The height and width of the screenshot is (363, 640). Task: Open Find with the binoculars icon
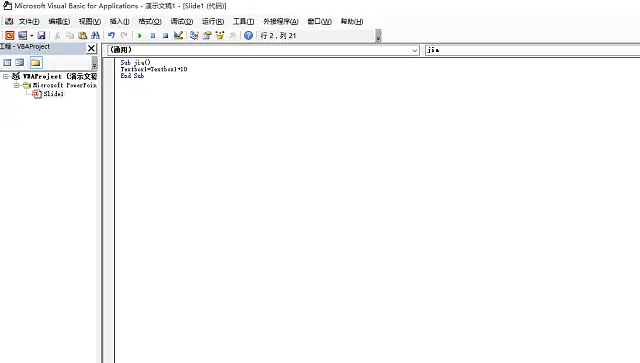point(95,36)
